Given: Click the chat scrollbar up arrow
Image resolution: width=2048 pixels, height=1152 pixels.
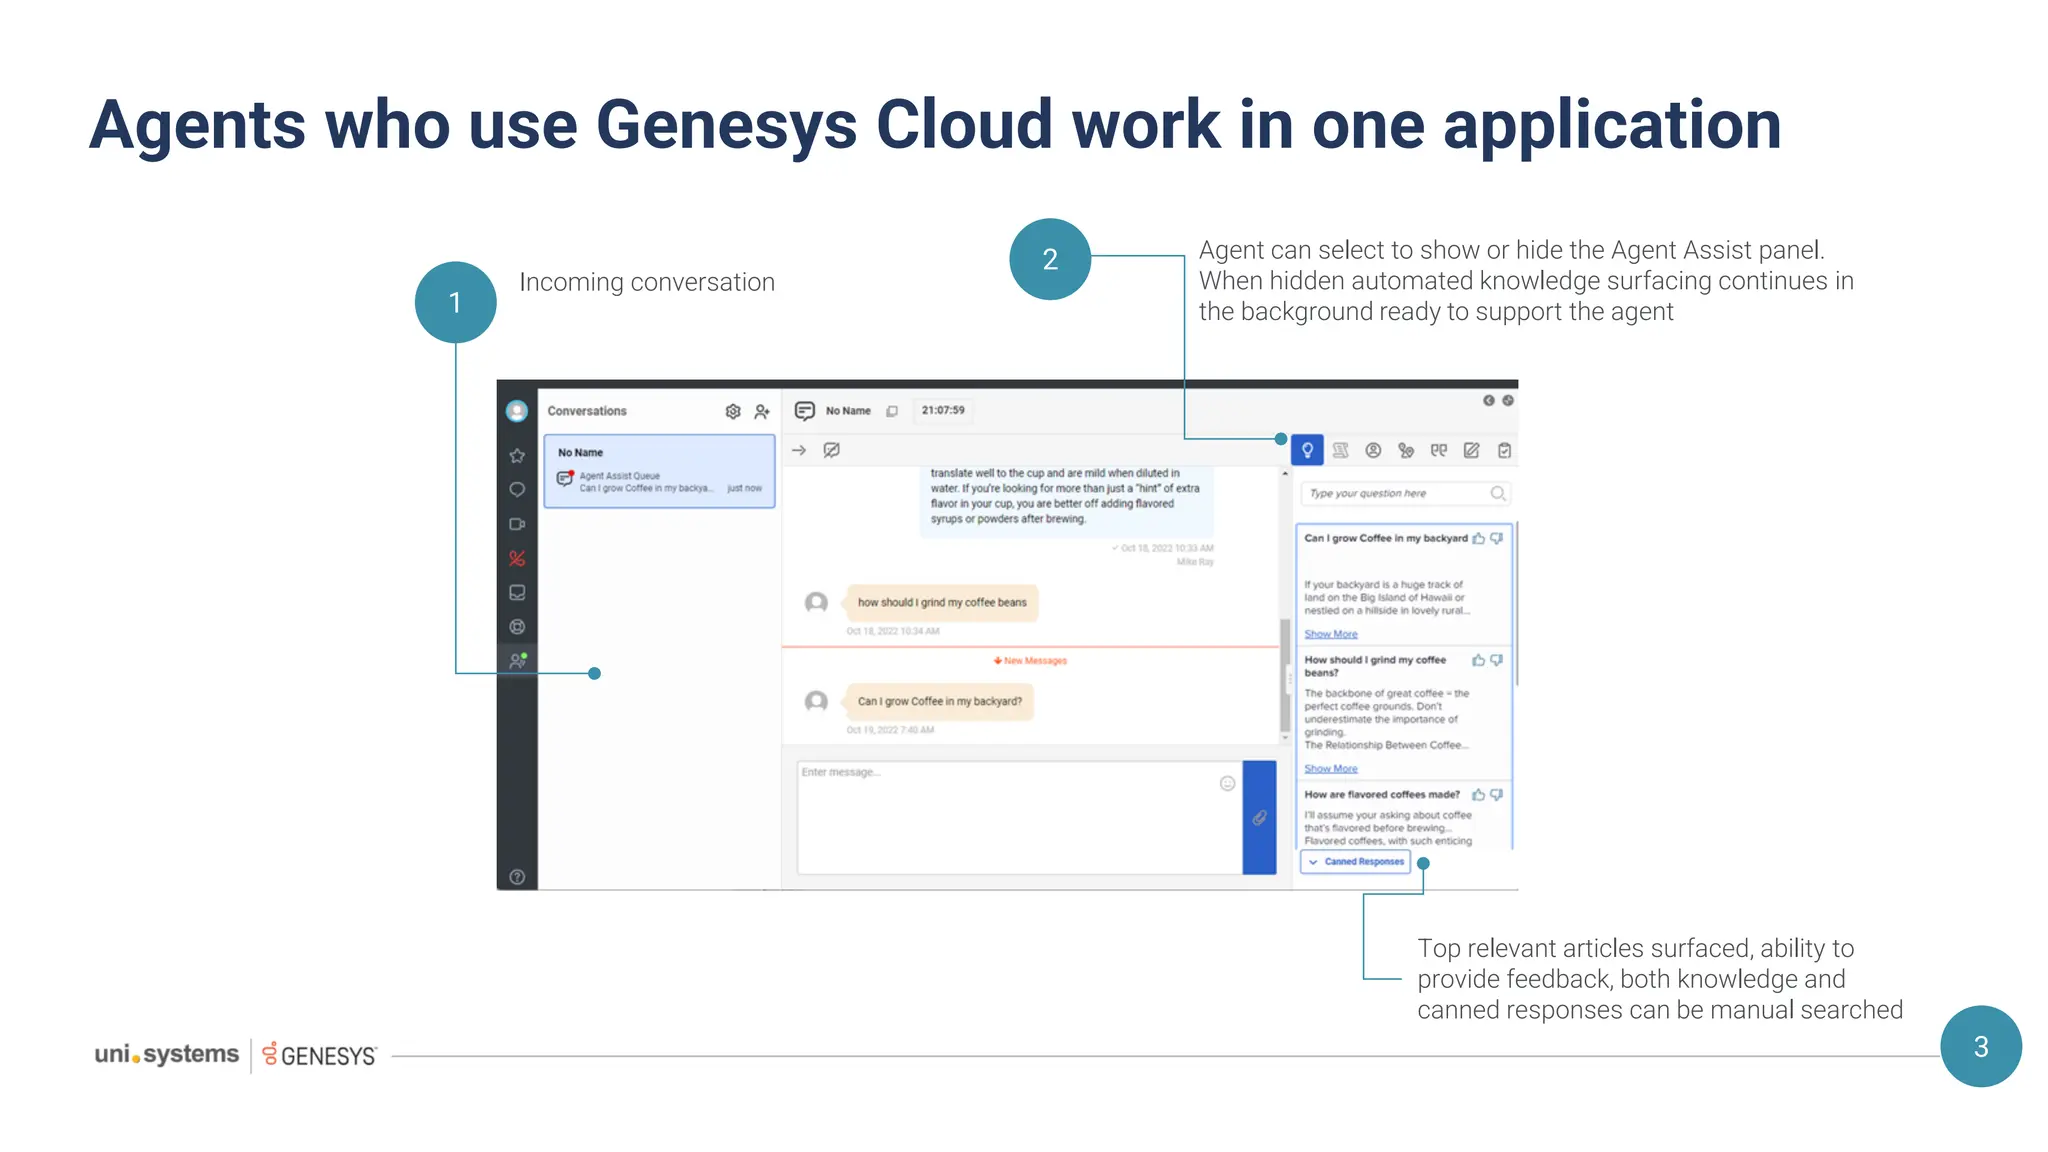Looking at the screenshot, I should point(1285,473).
